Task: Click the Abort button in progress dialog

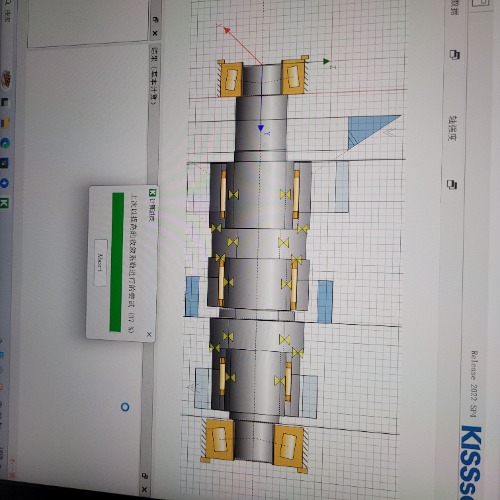Action: (x=100, y=262)
